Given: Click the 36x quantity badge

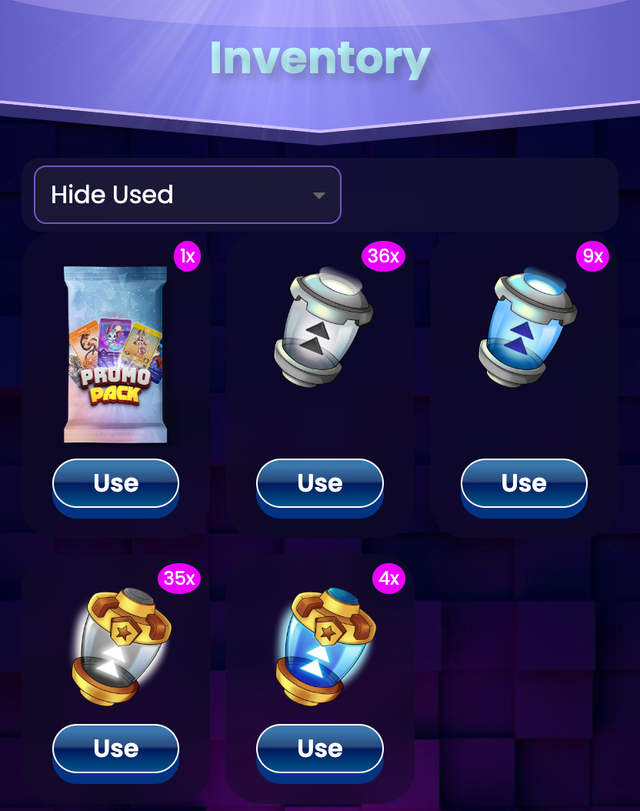Looking at the screenshot, I should tap(383, 256).
